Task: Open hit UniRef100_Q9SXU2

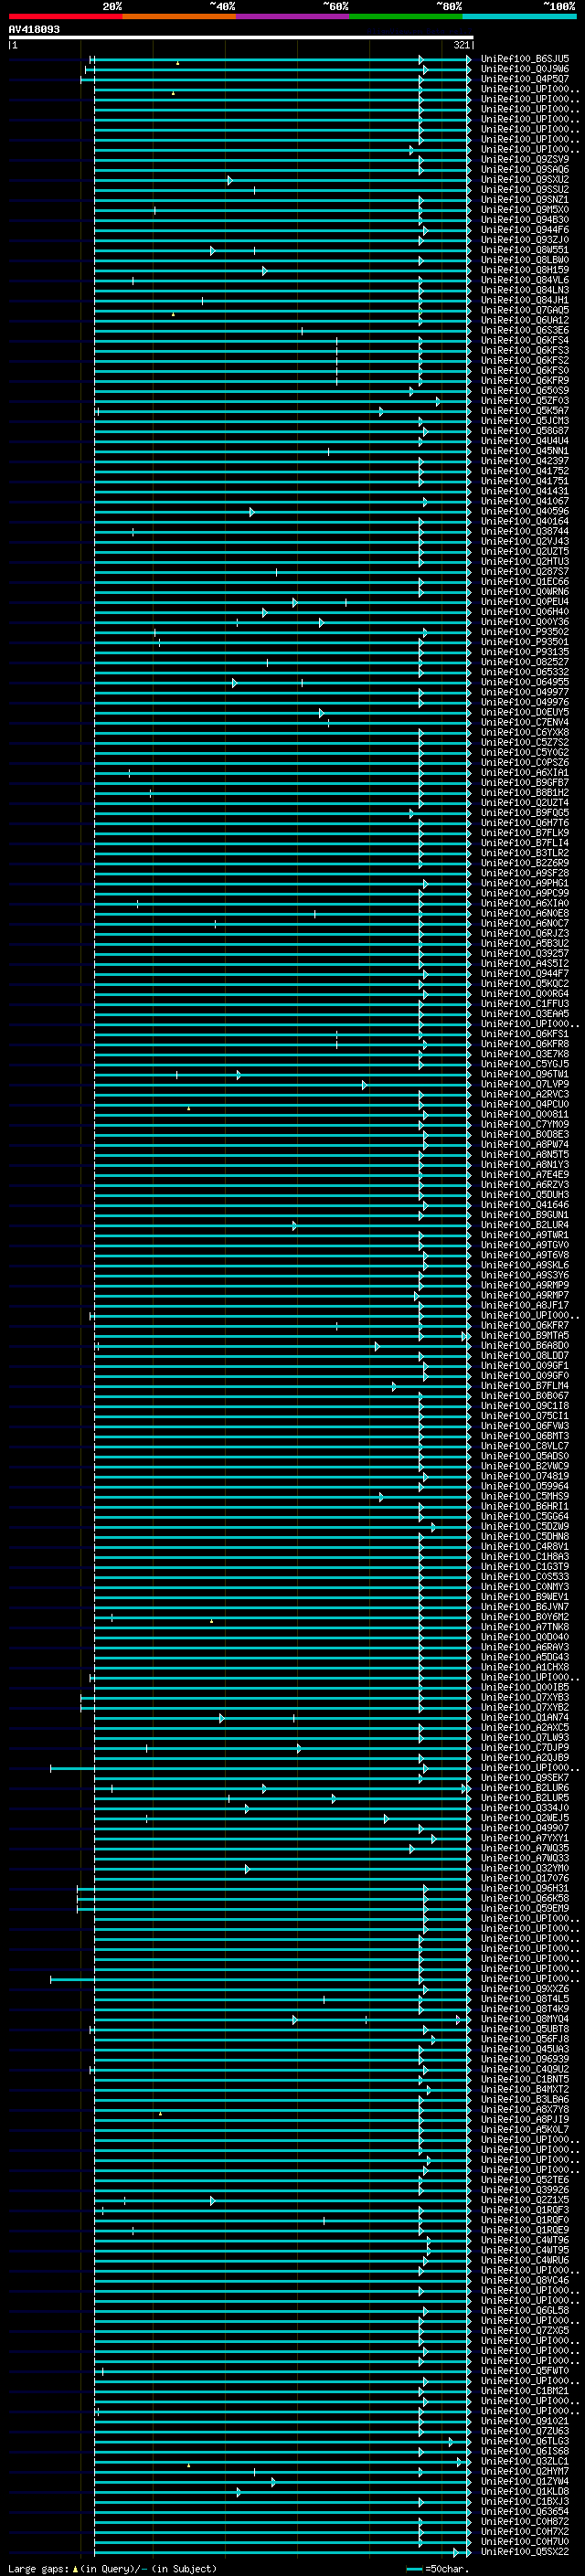Action: click(x=525, y=179)
